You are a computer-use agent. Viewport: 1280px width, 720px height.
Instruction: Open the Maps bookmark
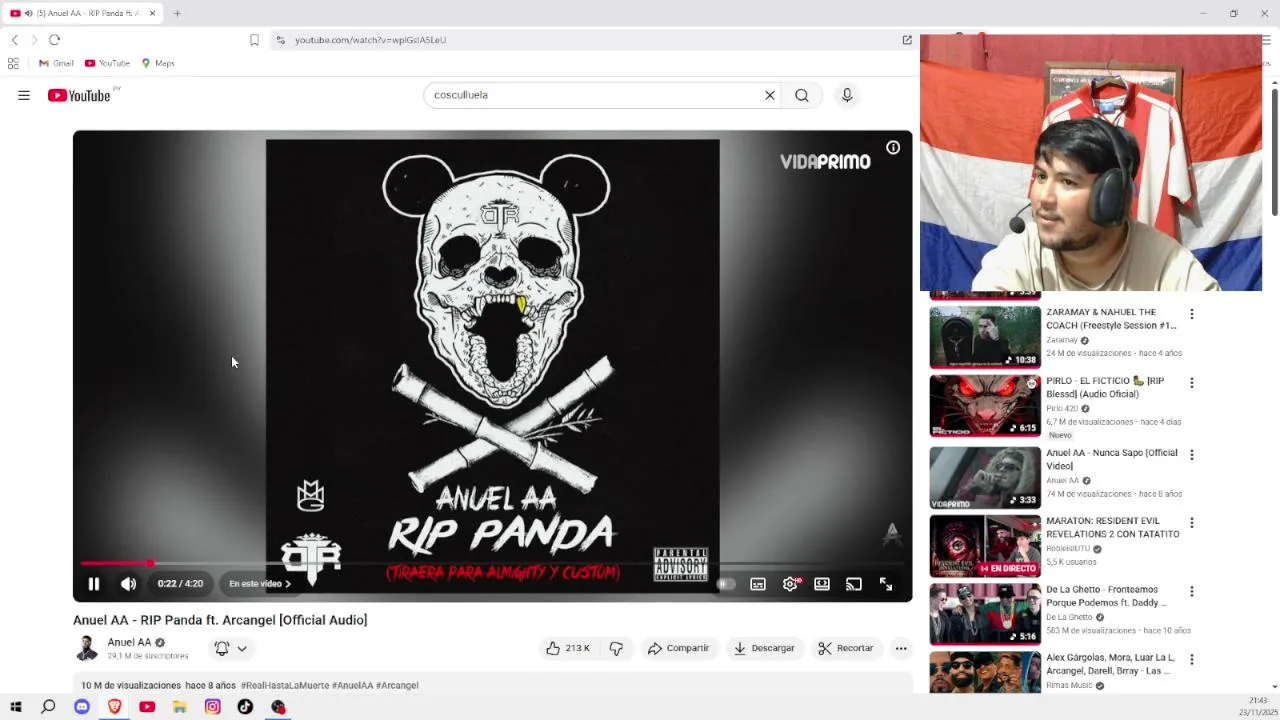(158, 63)
